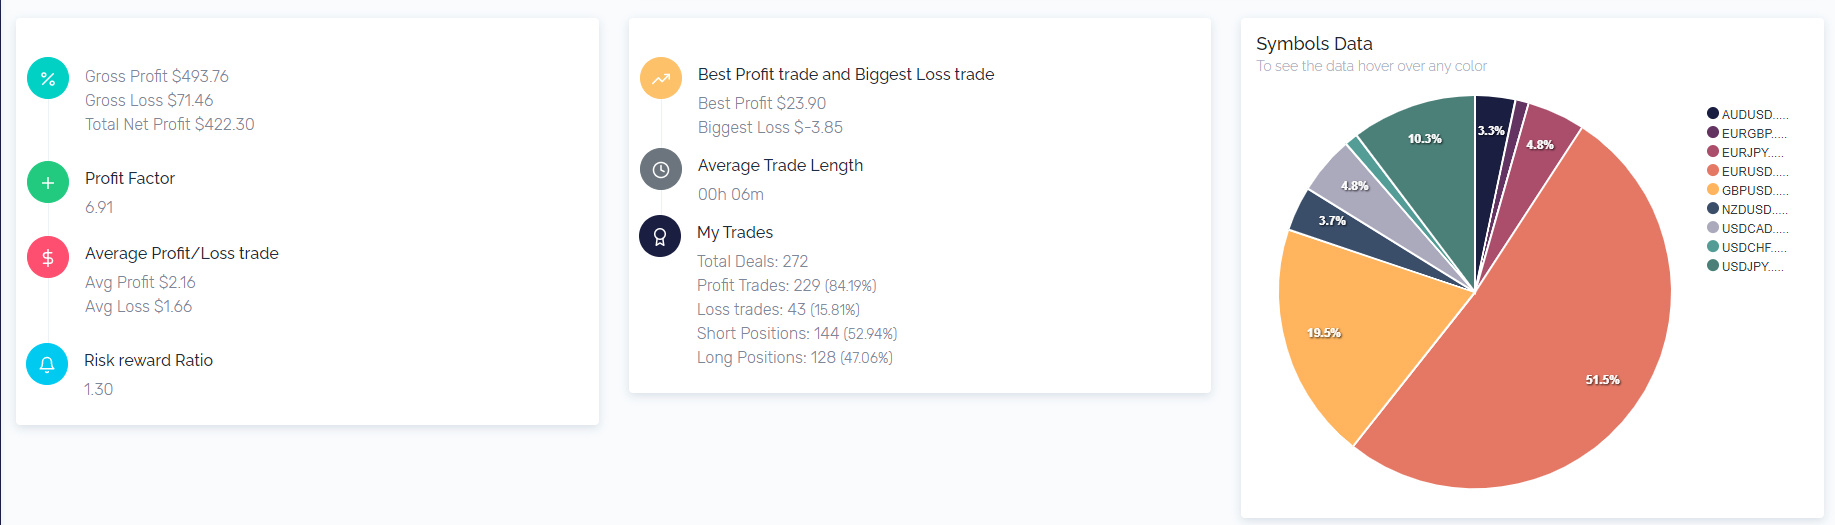Select the USDCAD legend item

point(1747,228)
